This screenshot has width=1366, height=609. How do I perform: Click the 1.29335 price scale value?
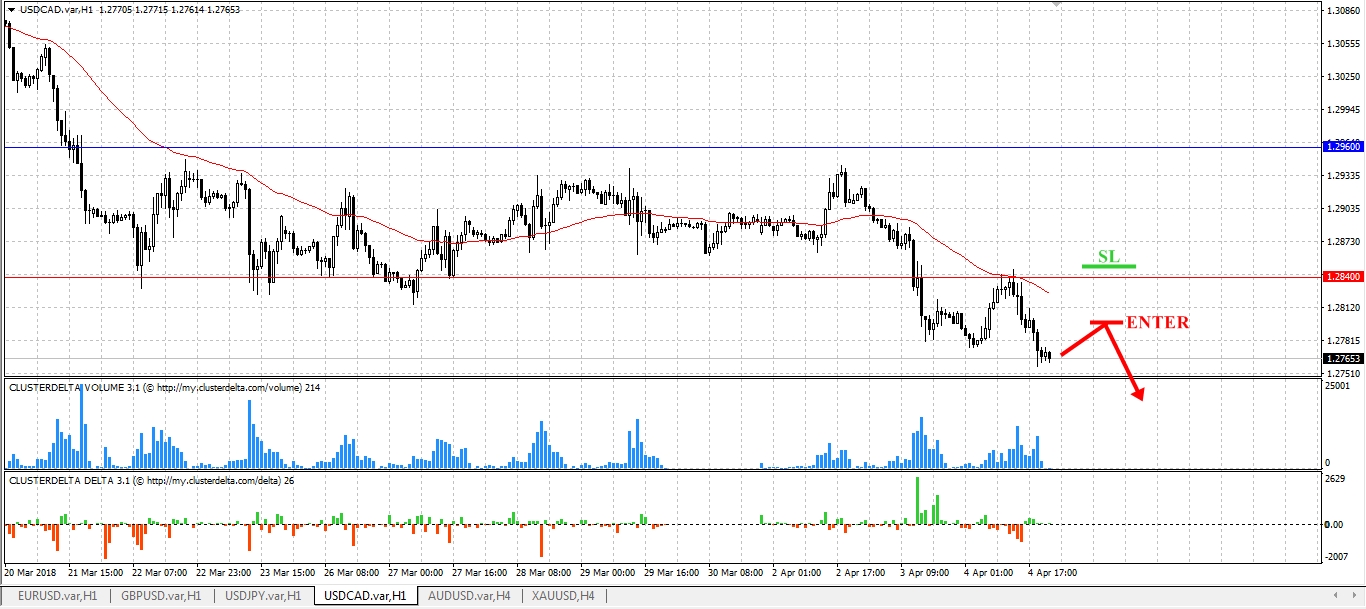1344,175
